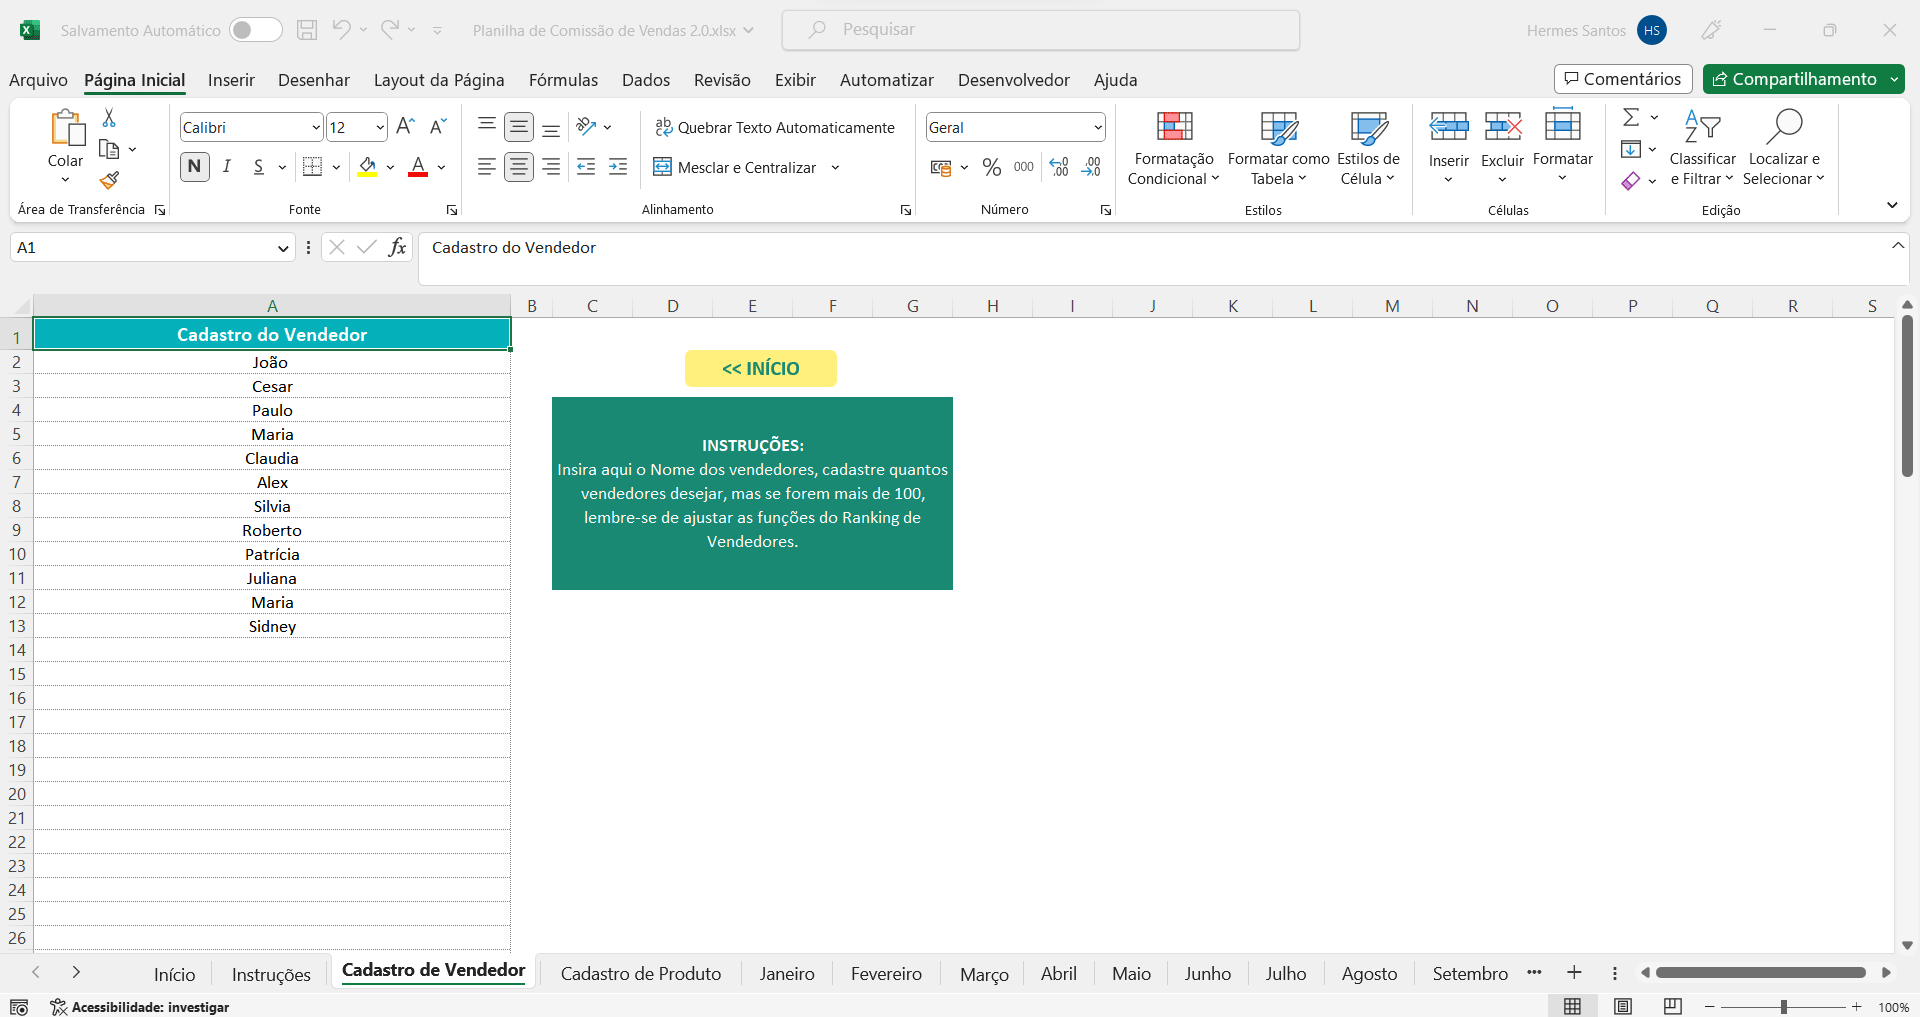
Task: Align text left icon
Action: point(486,167)
